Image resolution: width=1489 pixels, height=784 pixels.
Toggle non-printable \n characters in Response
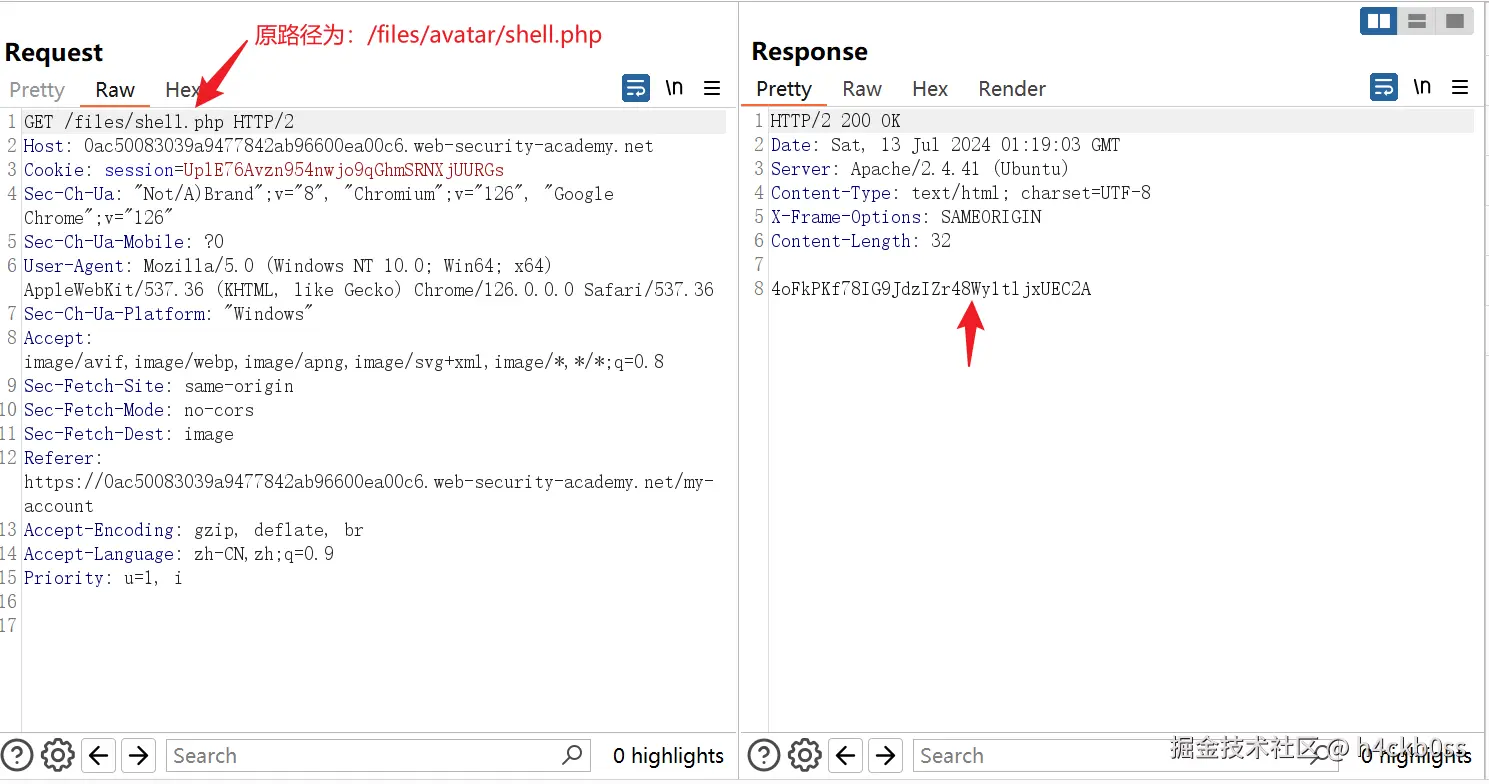coord(1423,87)
